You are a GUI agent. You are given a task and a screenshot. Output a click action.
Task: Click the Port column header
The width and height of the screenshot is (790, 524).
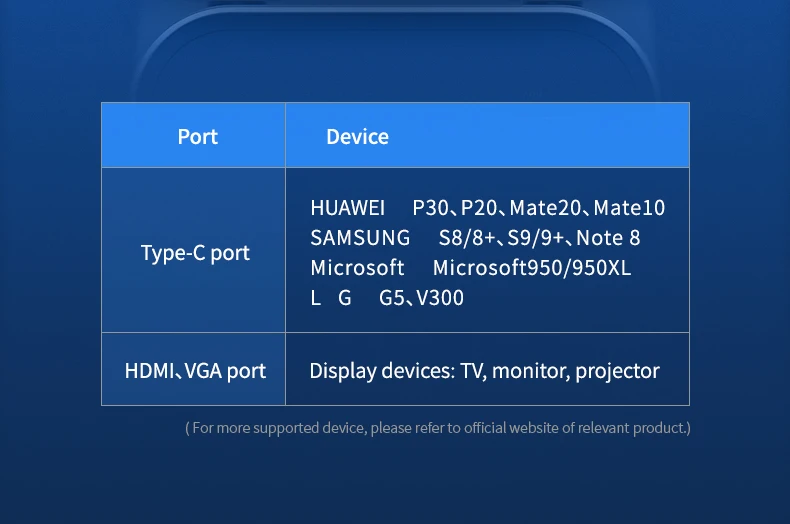pos(198,137)
